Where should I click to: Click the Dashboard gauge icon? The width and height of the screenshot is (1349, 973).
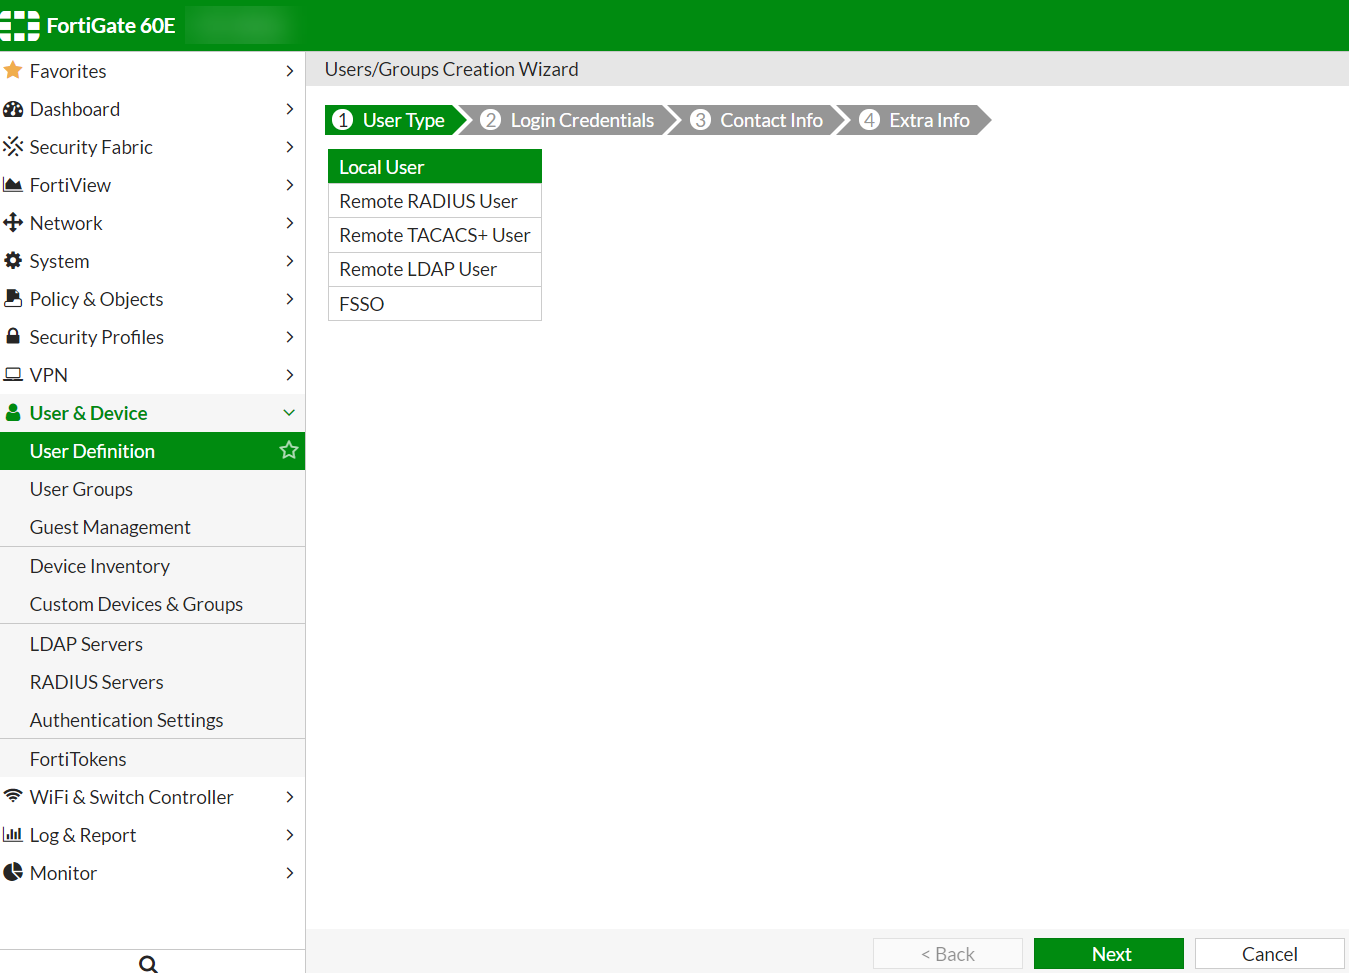tap(13, 109)
